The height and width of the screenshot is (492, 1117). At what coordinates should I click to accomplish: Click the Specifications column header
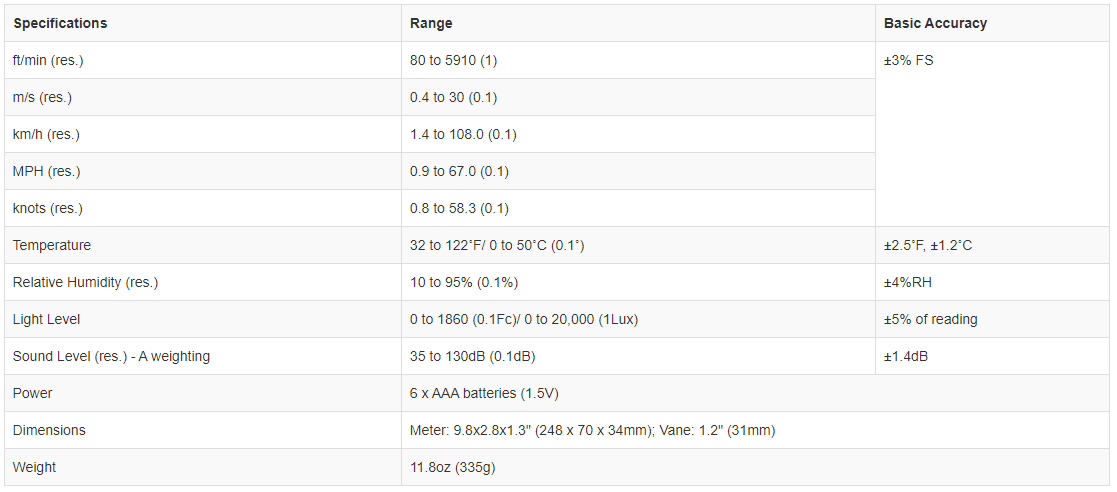click(x=60, y=23)
